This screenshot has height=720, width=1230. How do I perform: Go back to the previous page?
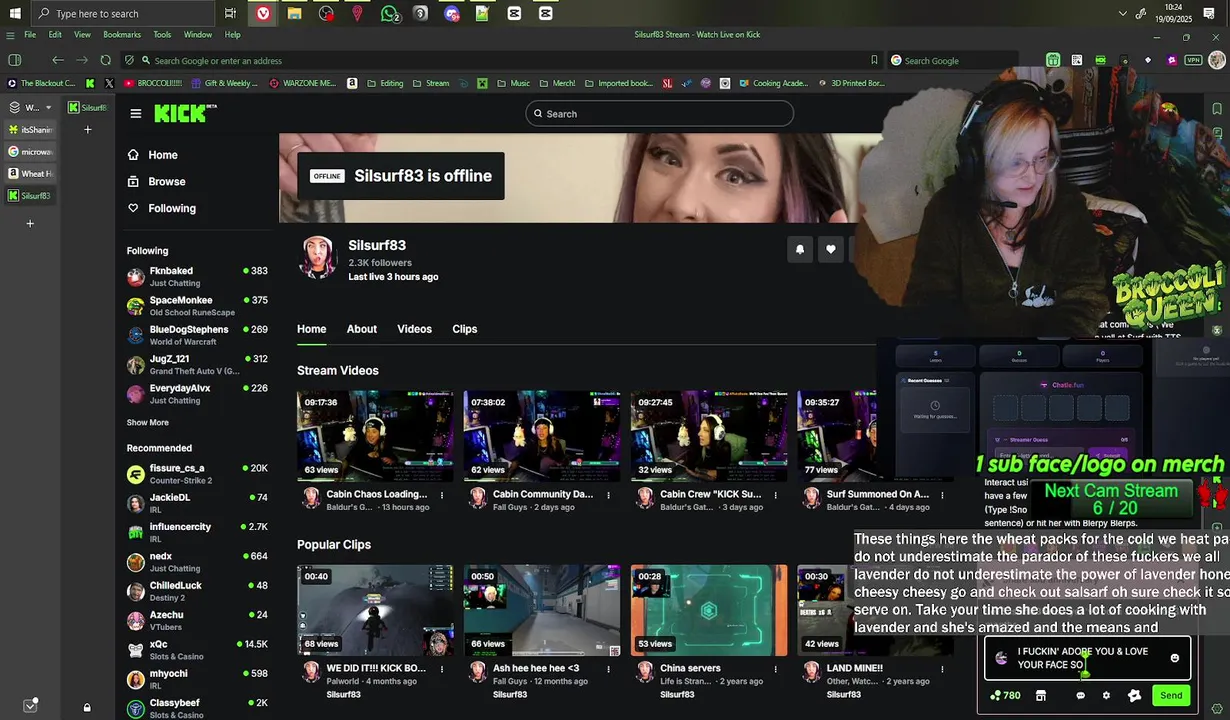57,60
